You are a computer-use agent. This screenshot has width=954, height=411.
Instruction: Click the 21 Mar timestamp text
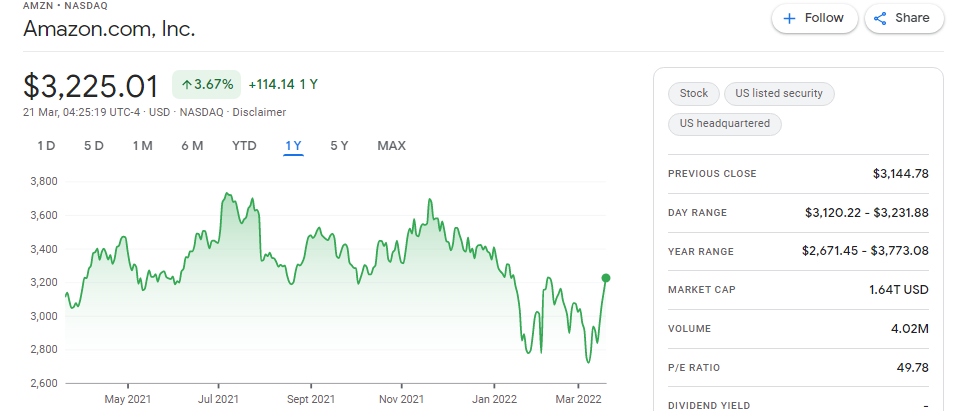[82, 112]
